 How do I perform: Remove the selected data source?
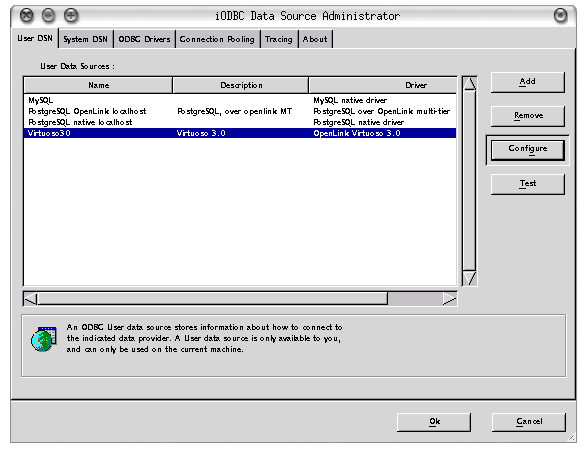[527, 116]
